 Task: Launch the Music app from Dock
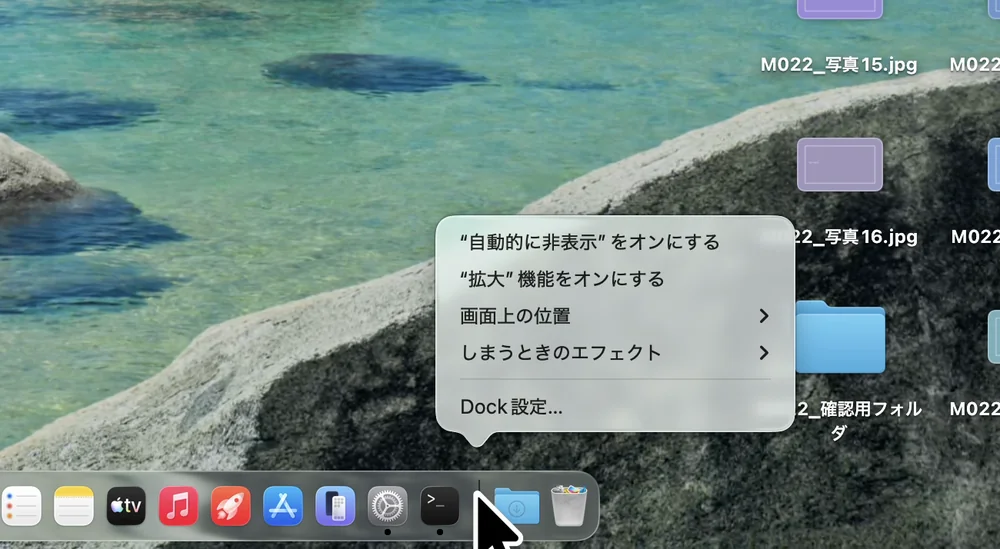click(x=179, y=506)
